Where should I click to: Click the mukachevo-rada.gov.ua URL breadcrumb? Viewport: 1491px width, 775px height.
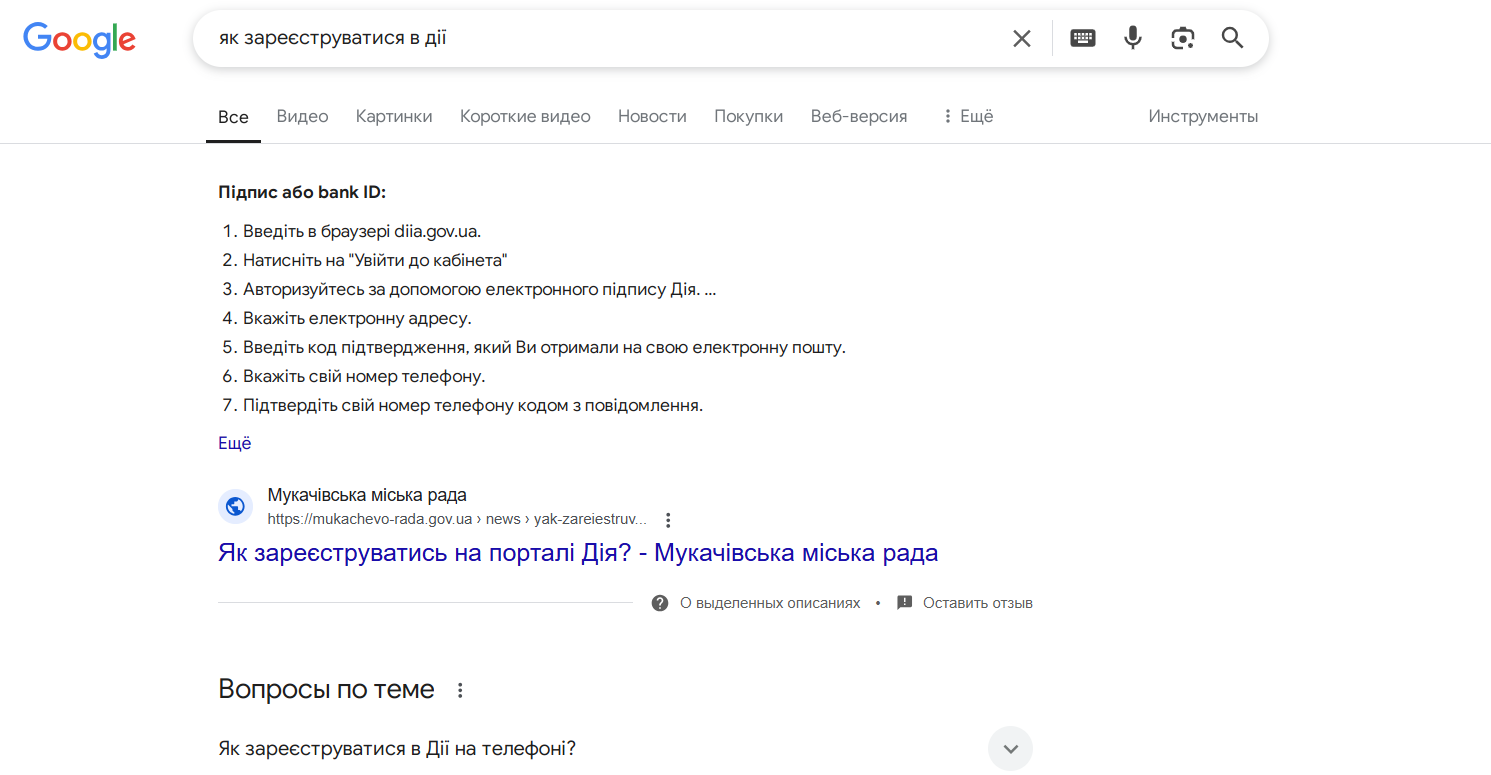[457, 520]
